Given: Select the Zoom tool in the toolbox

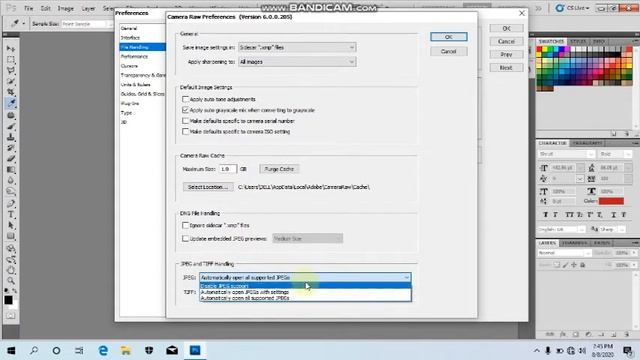Looking at the screenshot, I should (11, 281).
